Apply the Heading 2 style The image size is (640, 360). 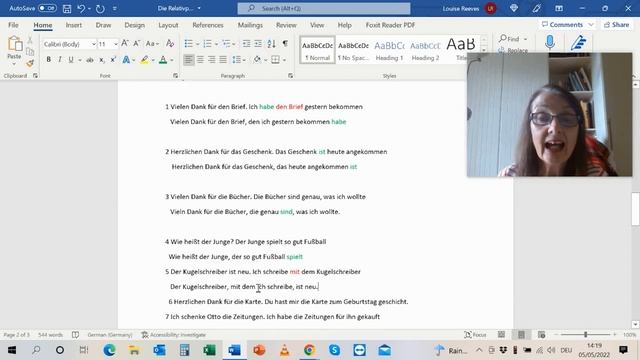click(425, 50)
